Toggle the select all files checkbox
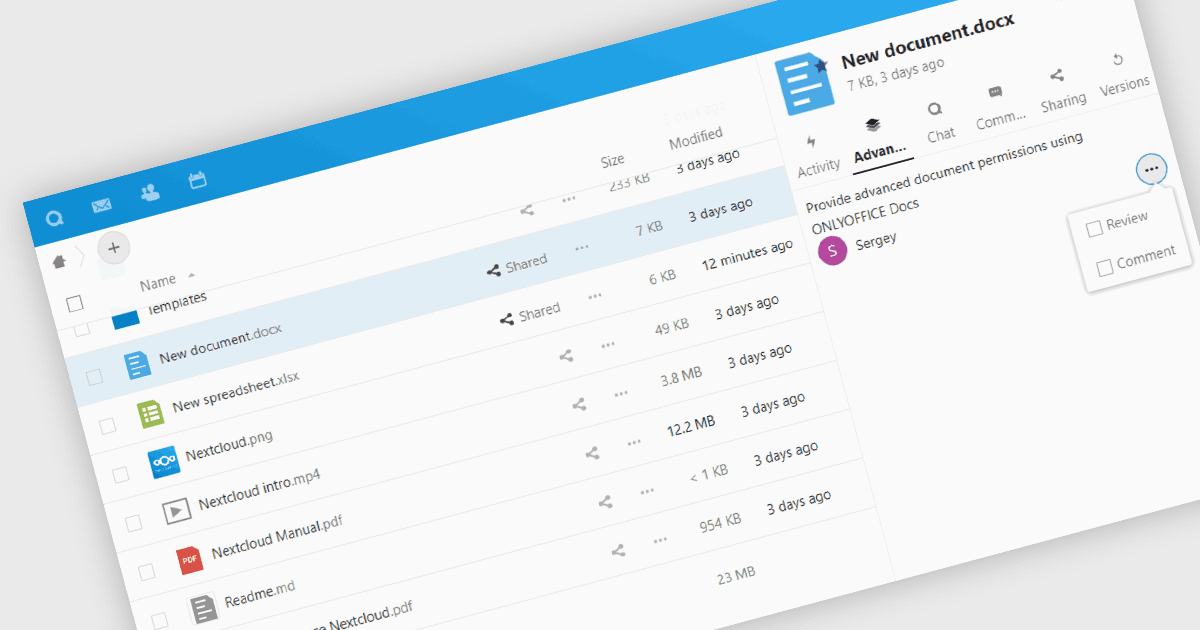The height and width of the screenshot is (630, 1200). (x=75, y=303)
